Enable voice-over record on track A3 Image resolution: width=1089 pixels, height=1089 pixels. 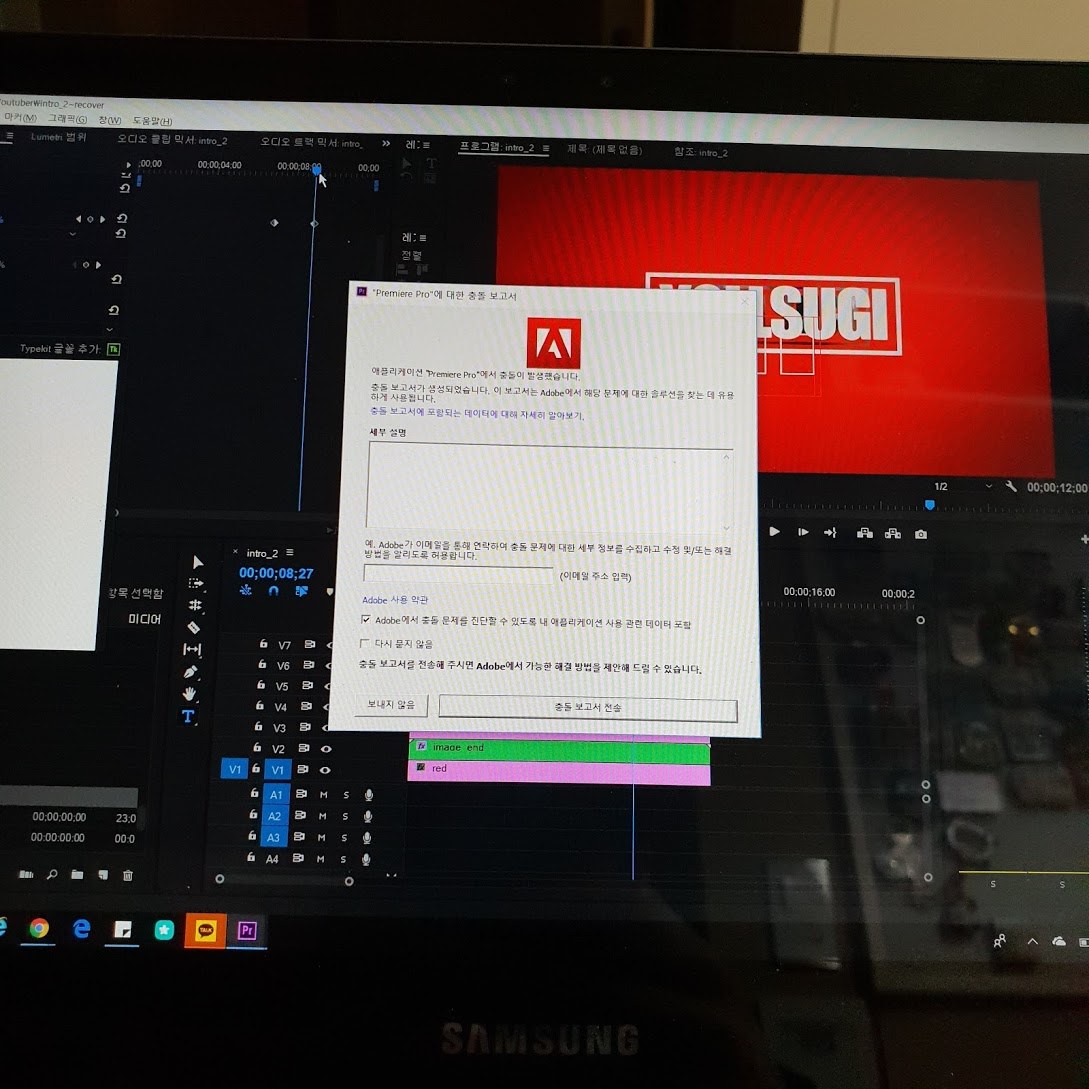[x=367, y=838]
